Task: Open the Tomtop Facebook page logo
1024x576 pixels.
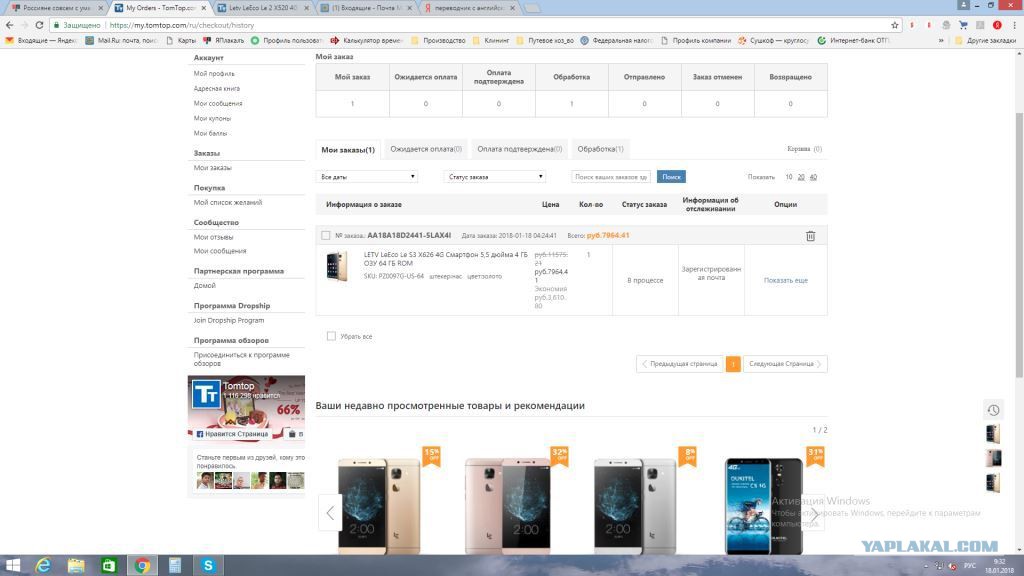Action: tap(206, 394)
